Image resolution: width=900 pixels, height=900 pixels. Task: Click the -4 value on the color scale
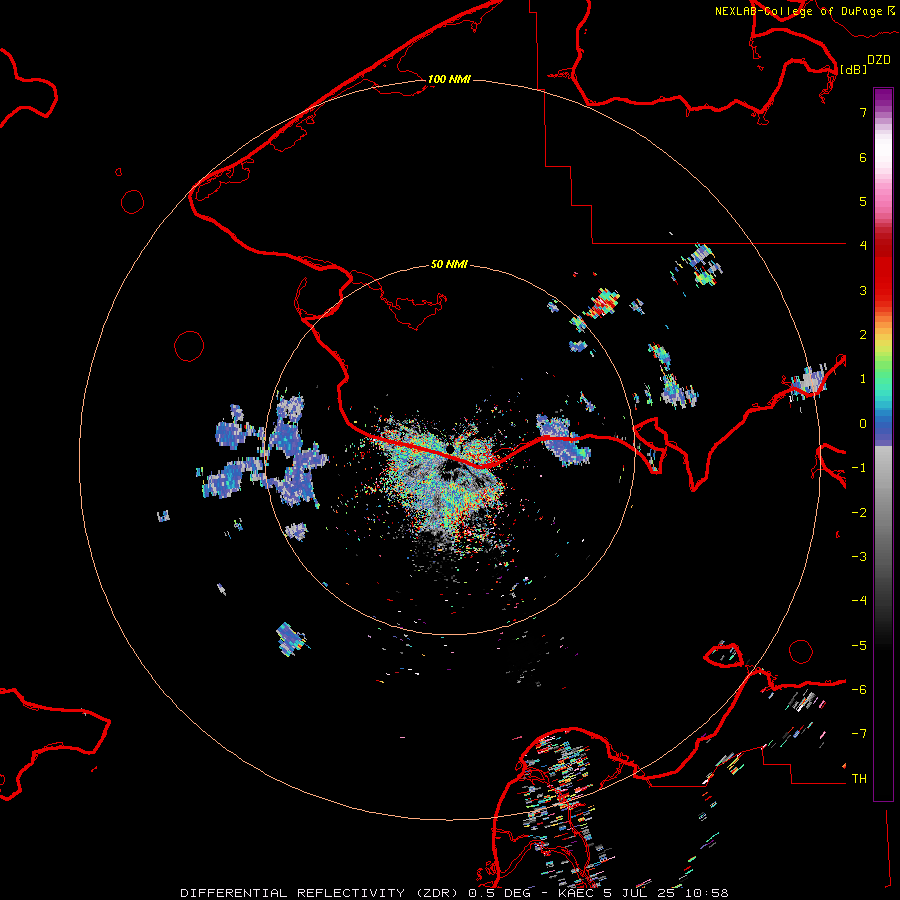(859, 601)
